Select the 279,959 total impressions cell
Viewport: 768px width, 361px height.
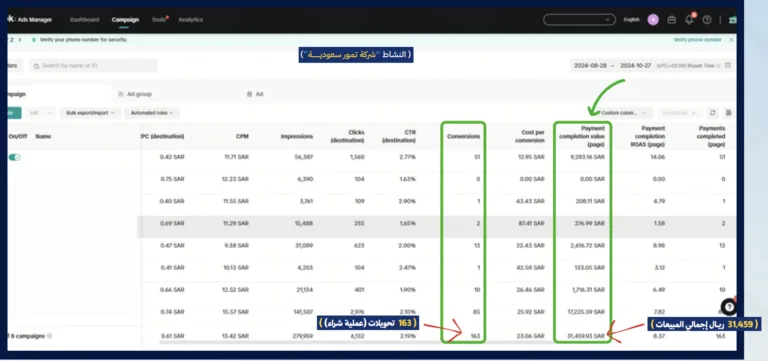[x=302, y=336]
